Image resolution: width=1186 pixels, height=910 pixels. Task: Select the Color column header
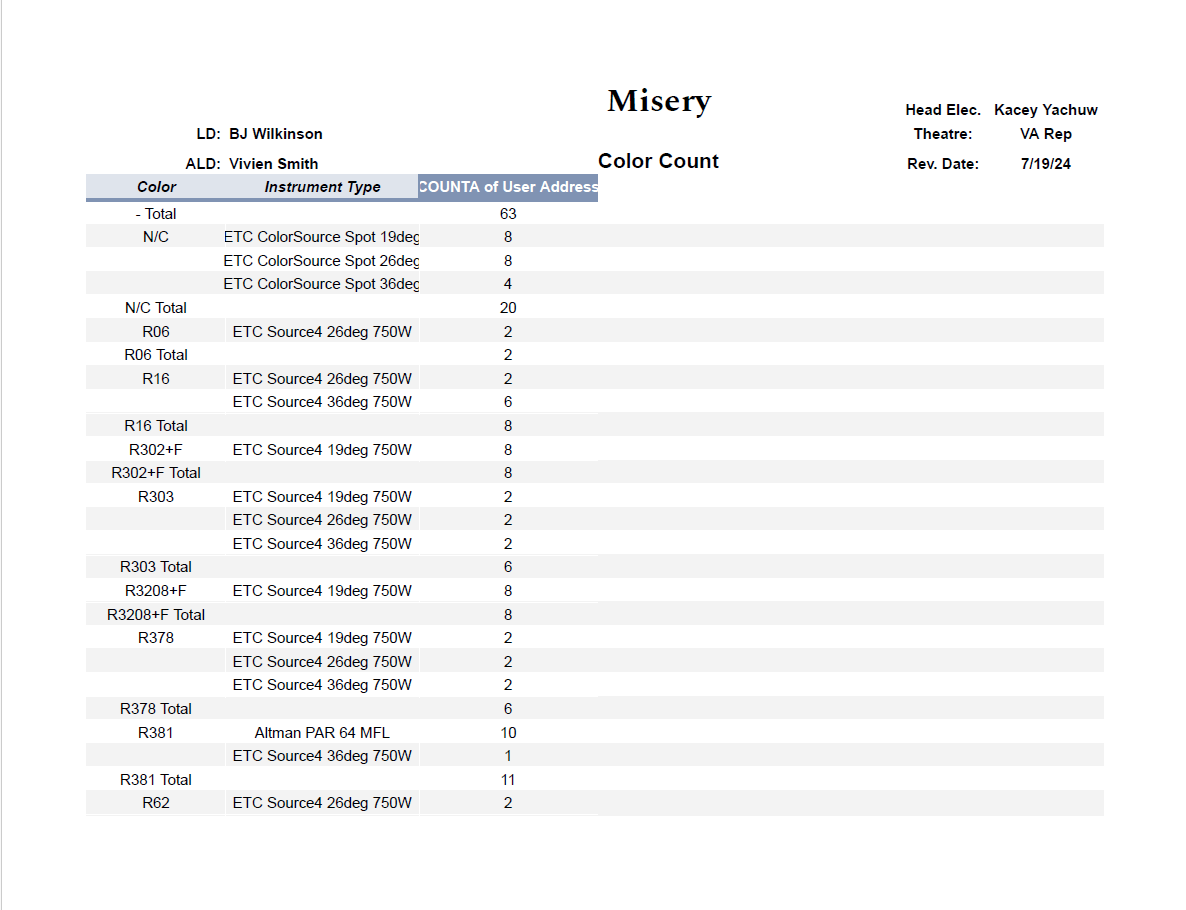pyautogui.click(x=156, y=187)
